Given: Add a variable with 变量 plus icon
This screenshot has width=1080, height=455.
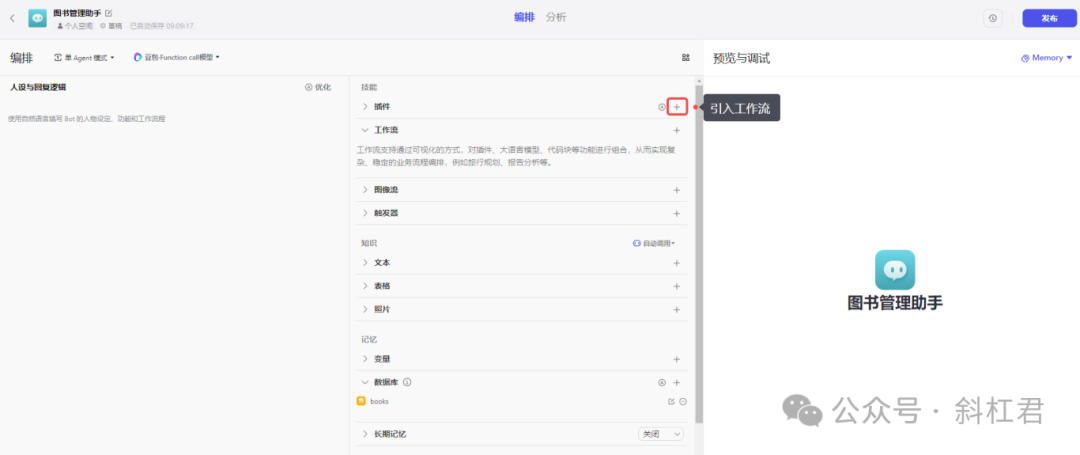Looking at the screenshot, I should click(676, 359).
